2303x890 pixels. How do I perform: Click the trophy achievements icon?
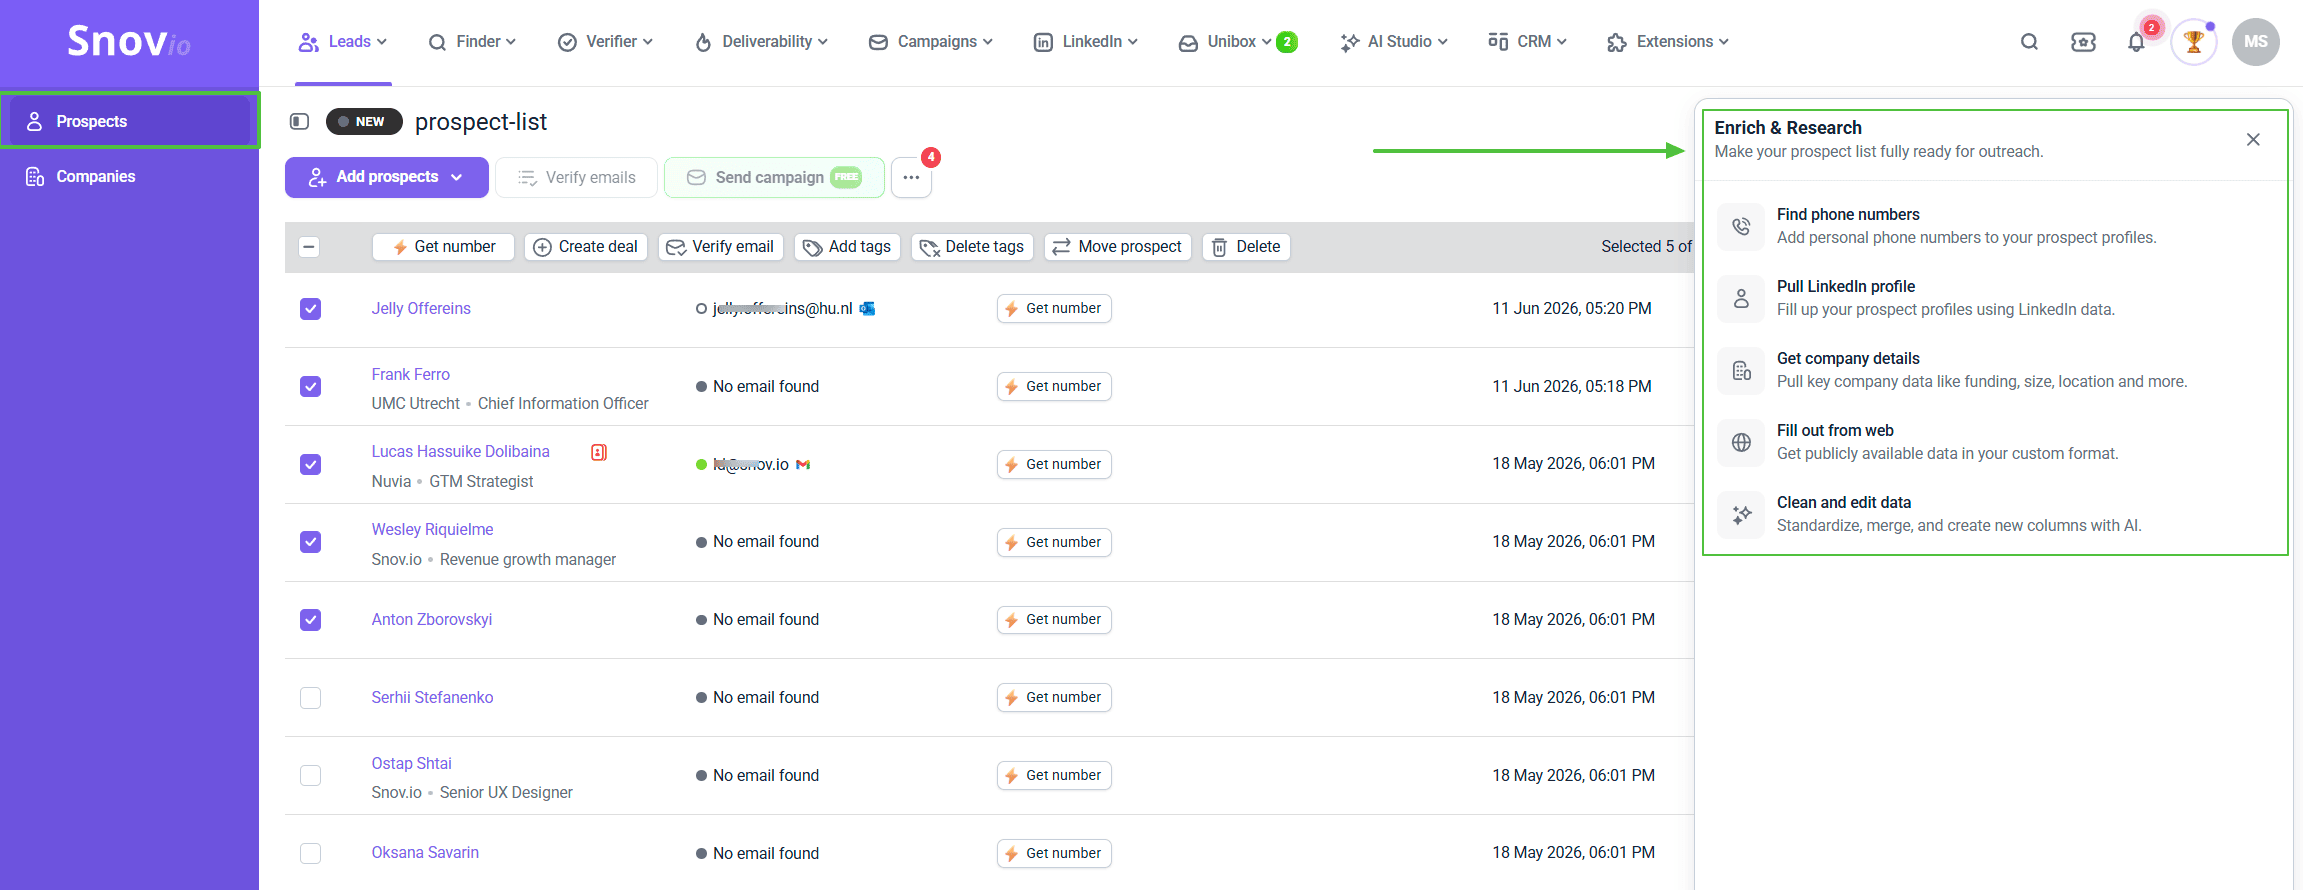click(2194, 42)
